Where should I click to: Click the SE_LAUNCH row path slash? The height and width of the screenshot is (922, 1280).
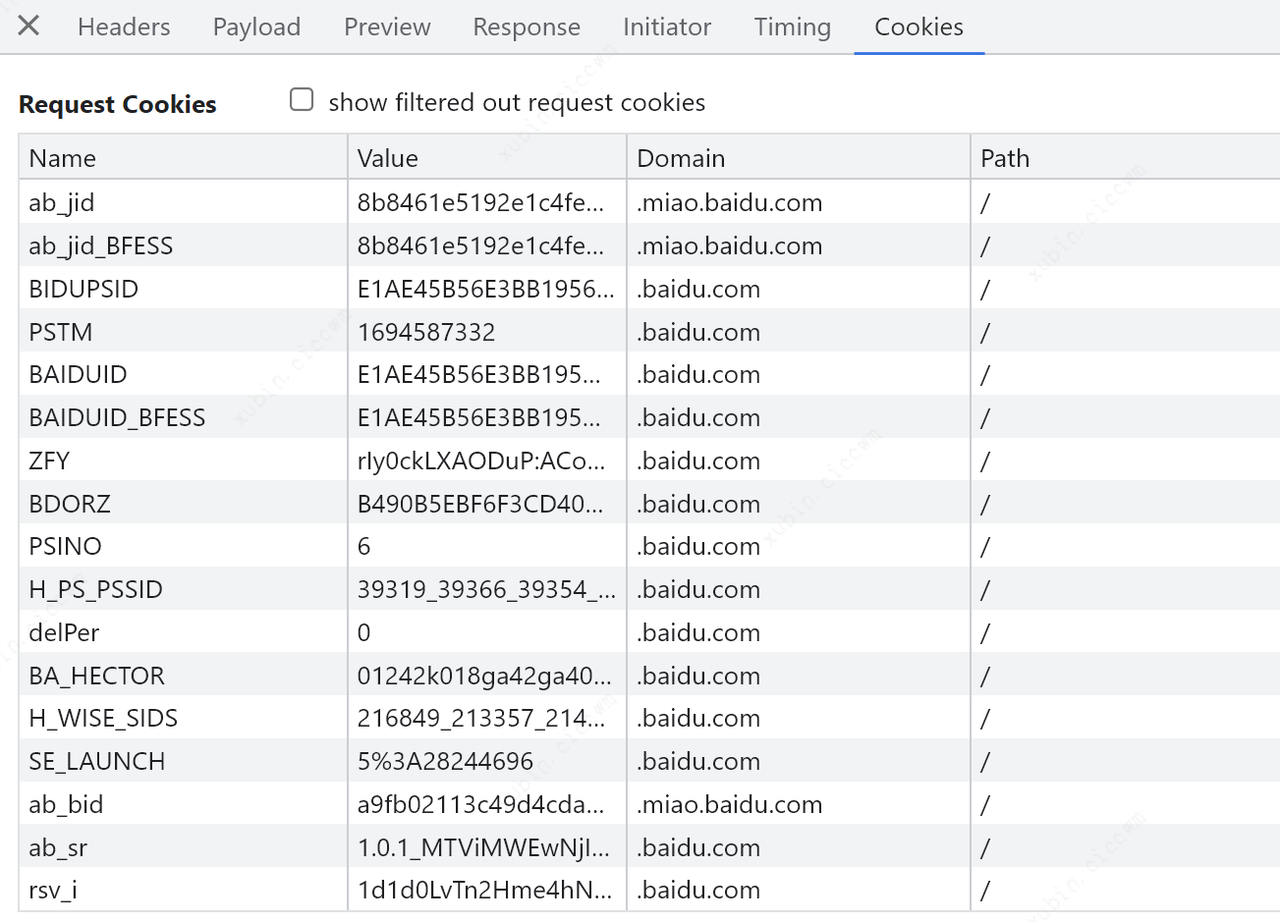(x=985, y=761)
